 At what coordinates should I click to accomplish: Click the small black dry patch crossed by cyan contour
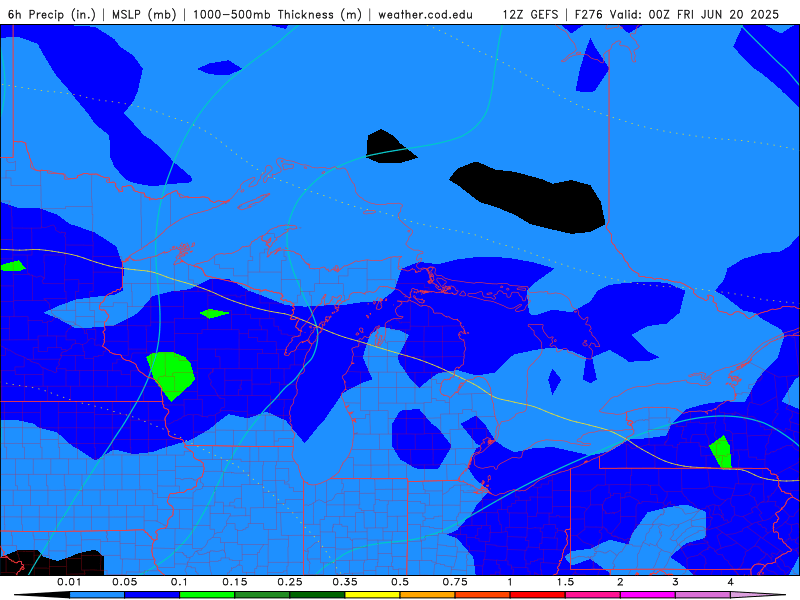point(390,146)
